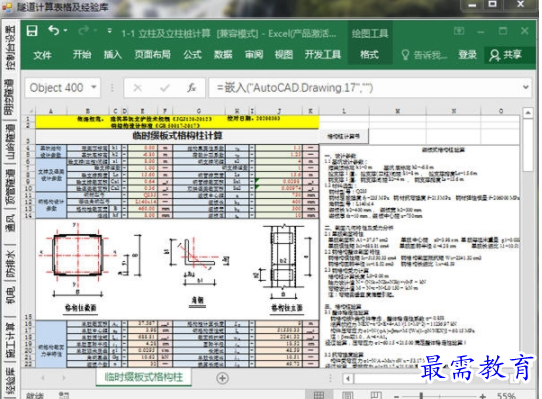542x399 pixels.
Task: Click the next sheet navigation arrow
Action: click(64, 378)
